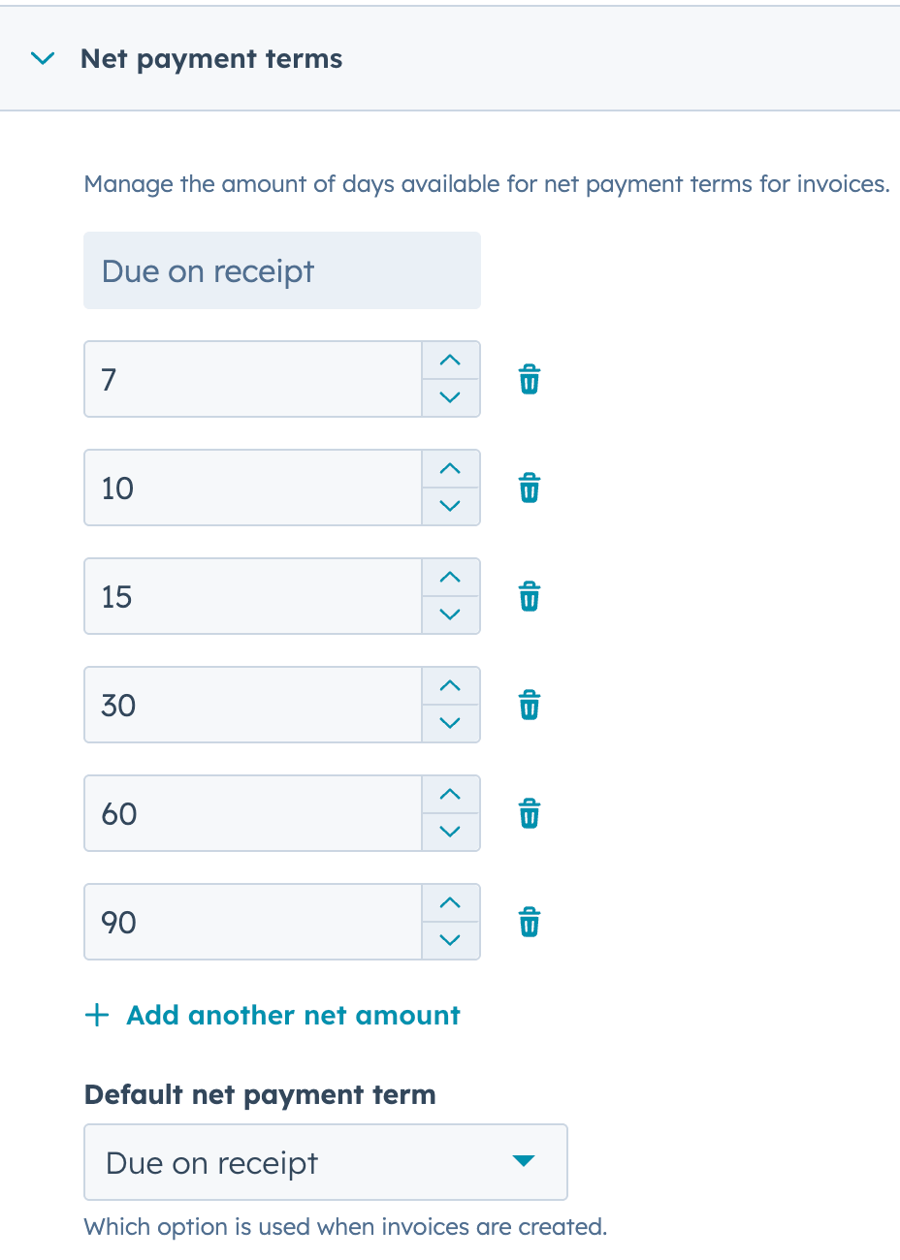Screen dimensions: 900x1260
Task: Collapse the Net payment terms section
Action: (x=42, y=58)
